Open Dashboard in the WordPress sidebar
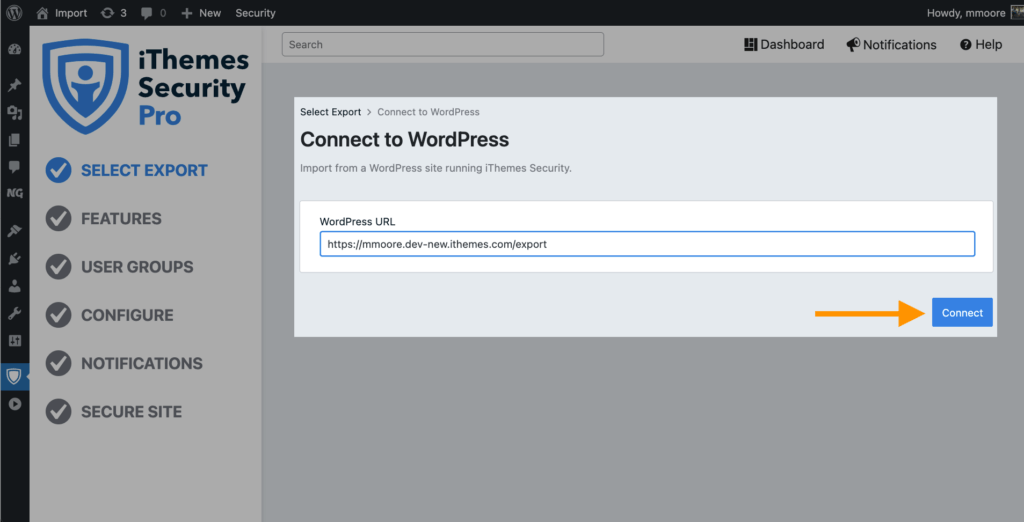Screen dimensions: 1024x522 click(x=14, y=50)
